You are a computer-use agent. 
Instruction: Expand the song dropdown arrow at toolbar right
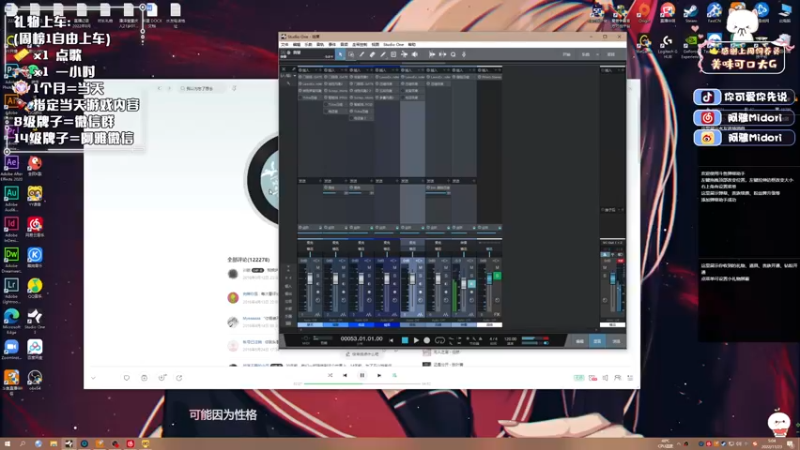click(597, 55)
